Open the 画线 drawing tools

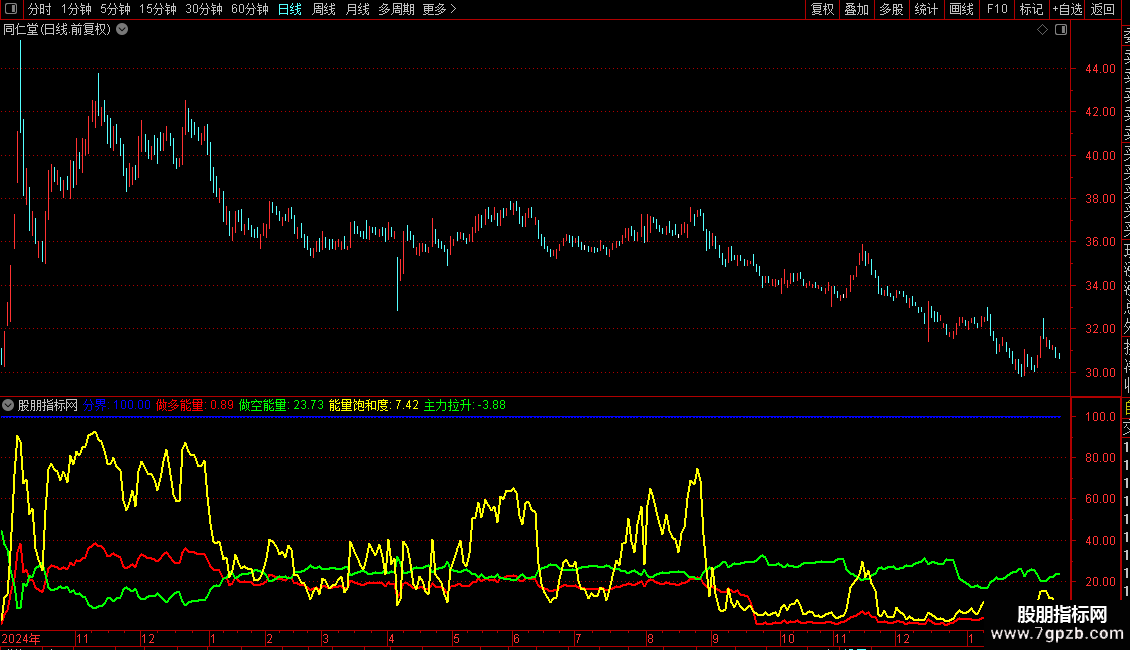click(x=961, y=10)
